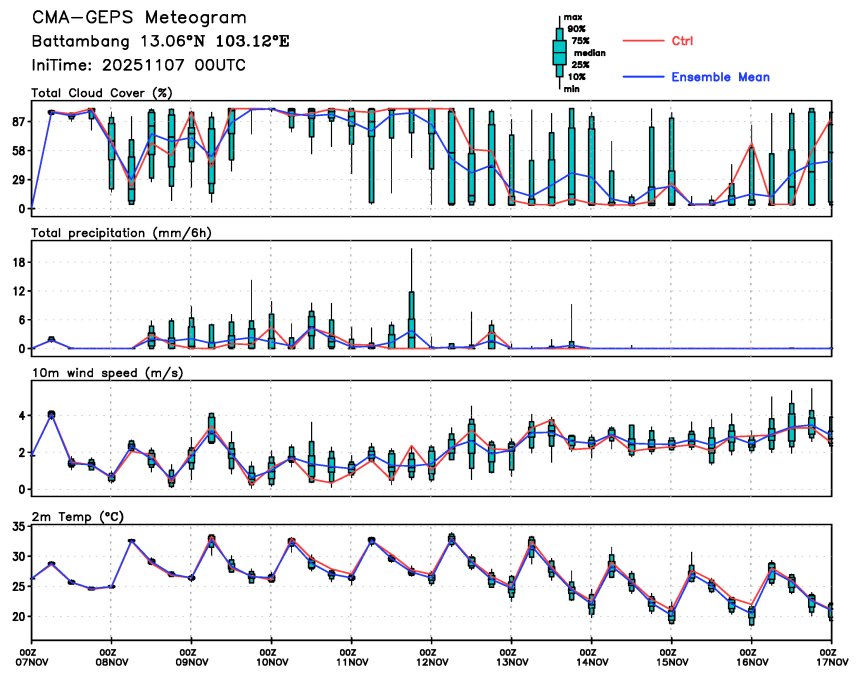Click the Total Cloud Cover (%) panel title
The width and height of the screenshot is (860, 678).
coord(102,93)
